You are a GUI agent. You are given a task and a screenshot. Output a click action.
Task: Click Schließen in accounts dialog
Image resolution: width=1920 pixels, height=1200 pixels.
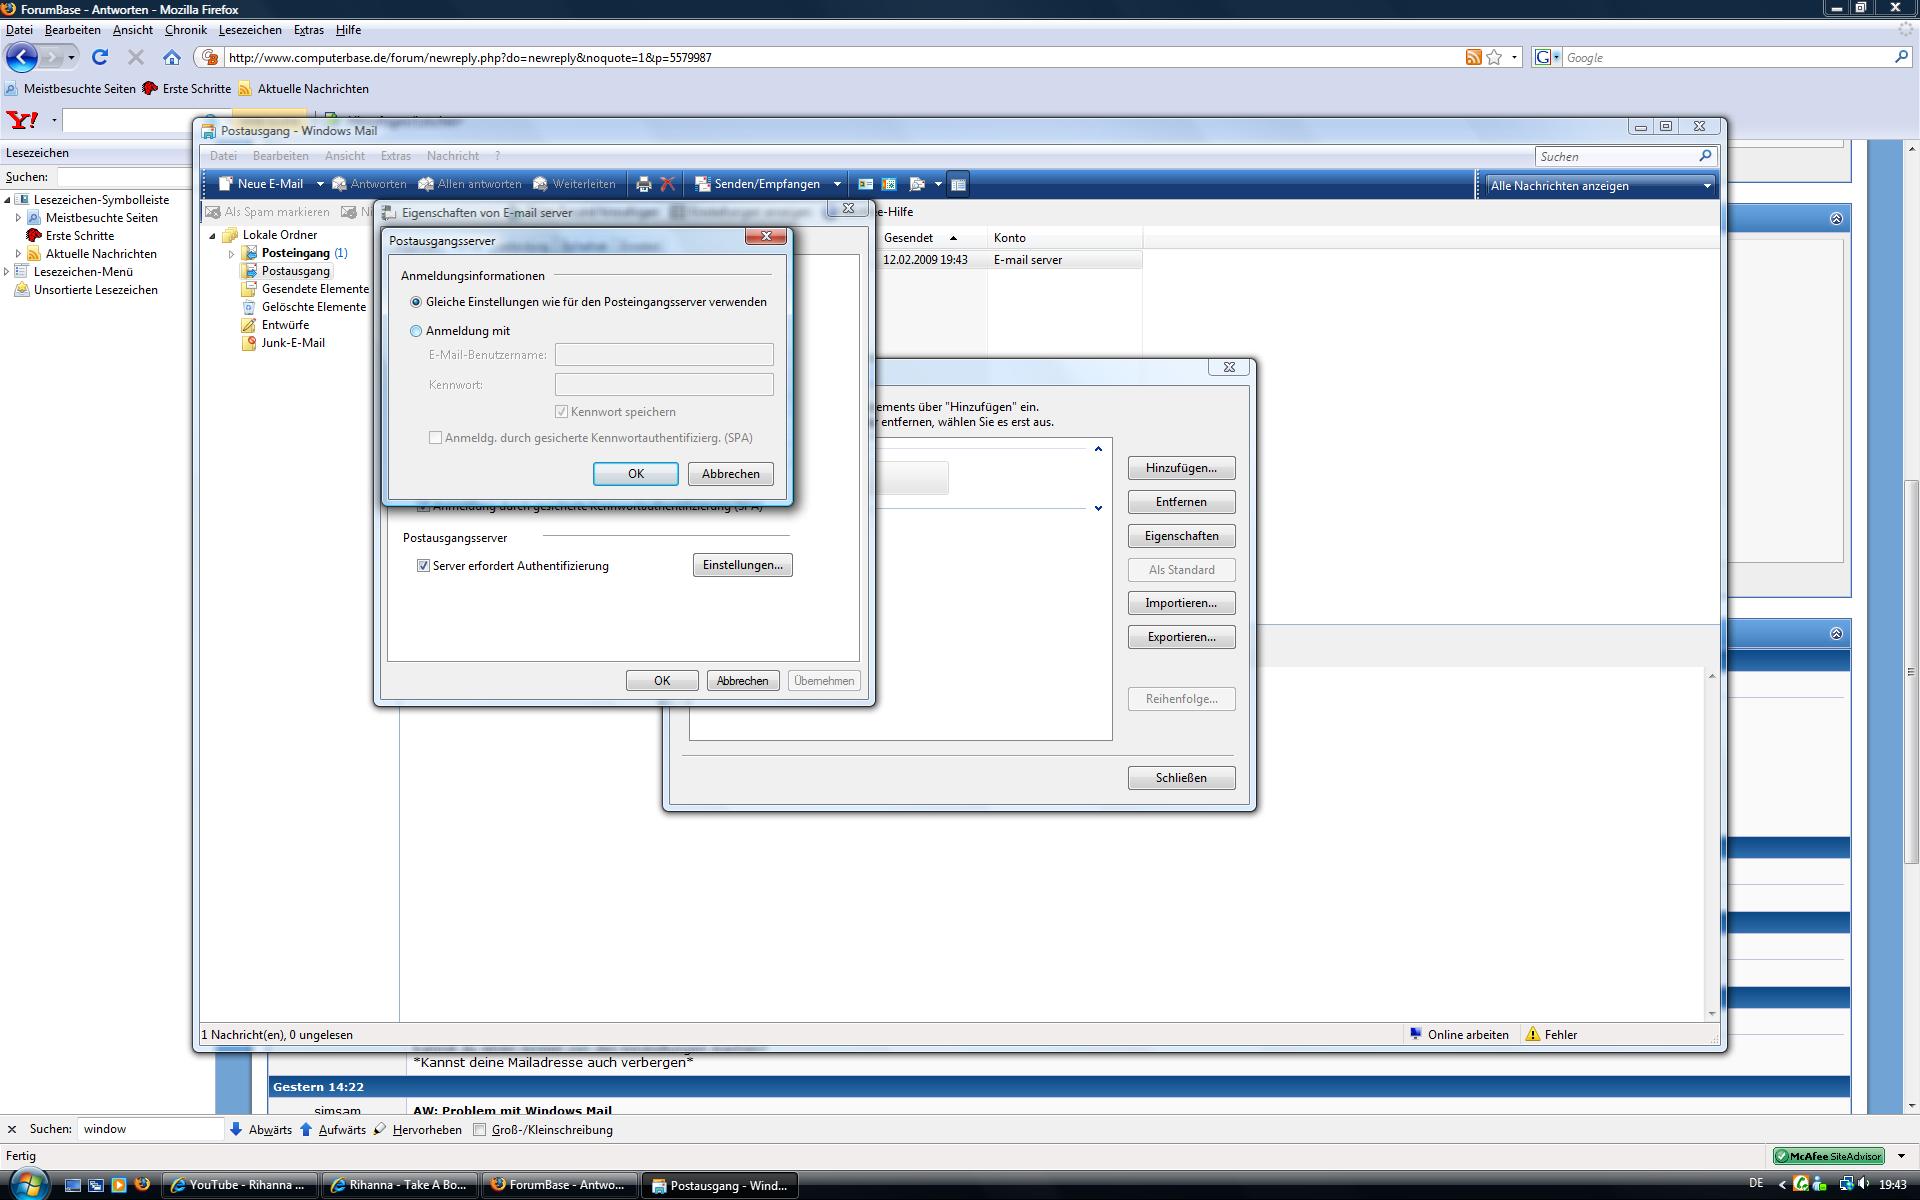click(x=1181, y=778)
